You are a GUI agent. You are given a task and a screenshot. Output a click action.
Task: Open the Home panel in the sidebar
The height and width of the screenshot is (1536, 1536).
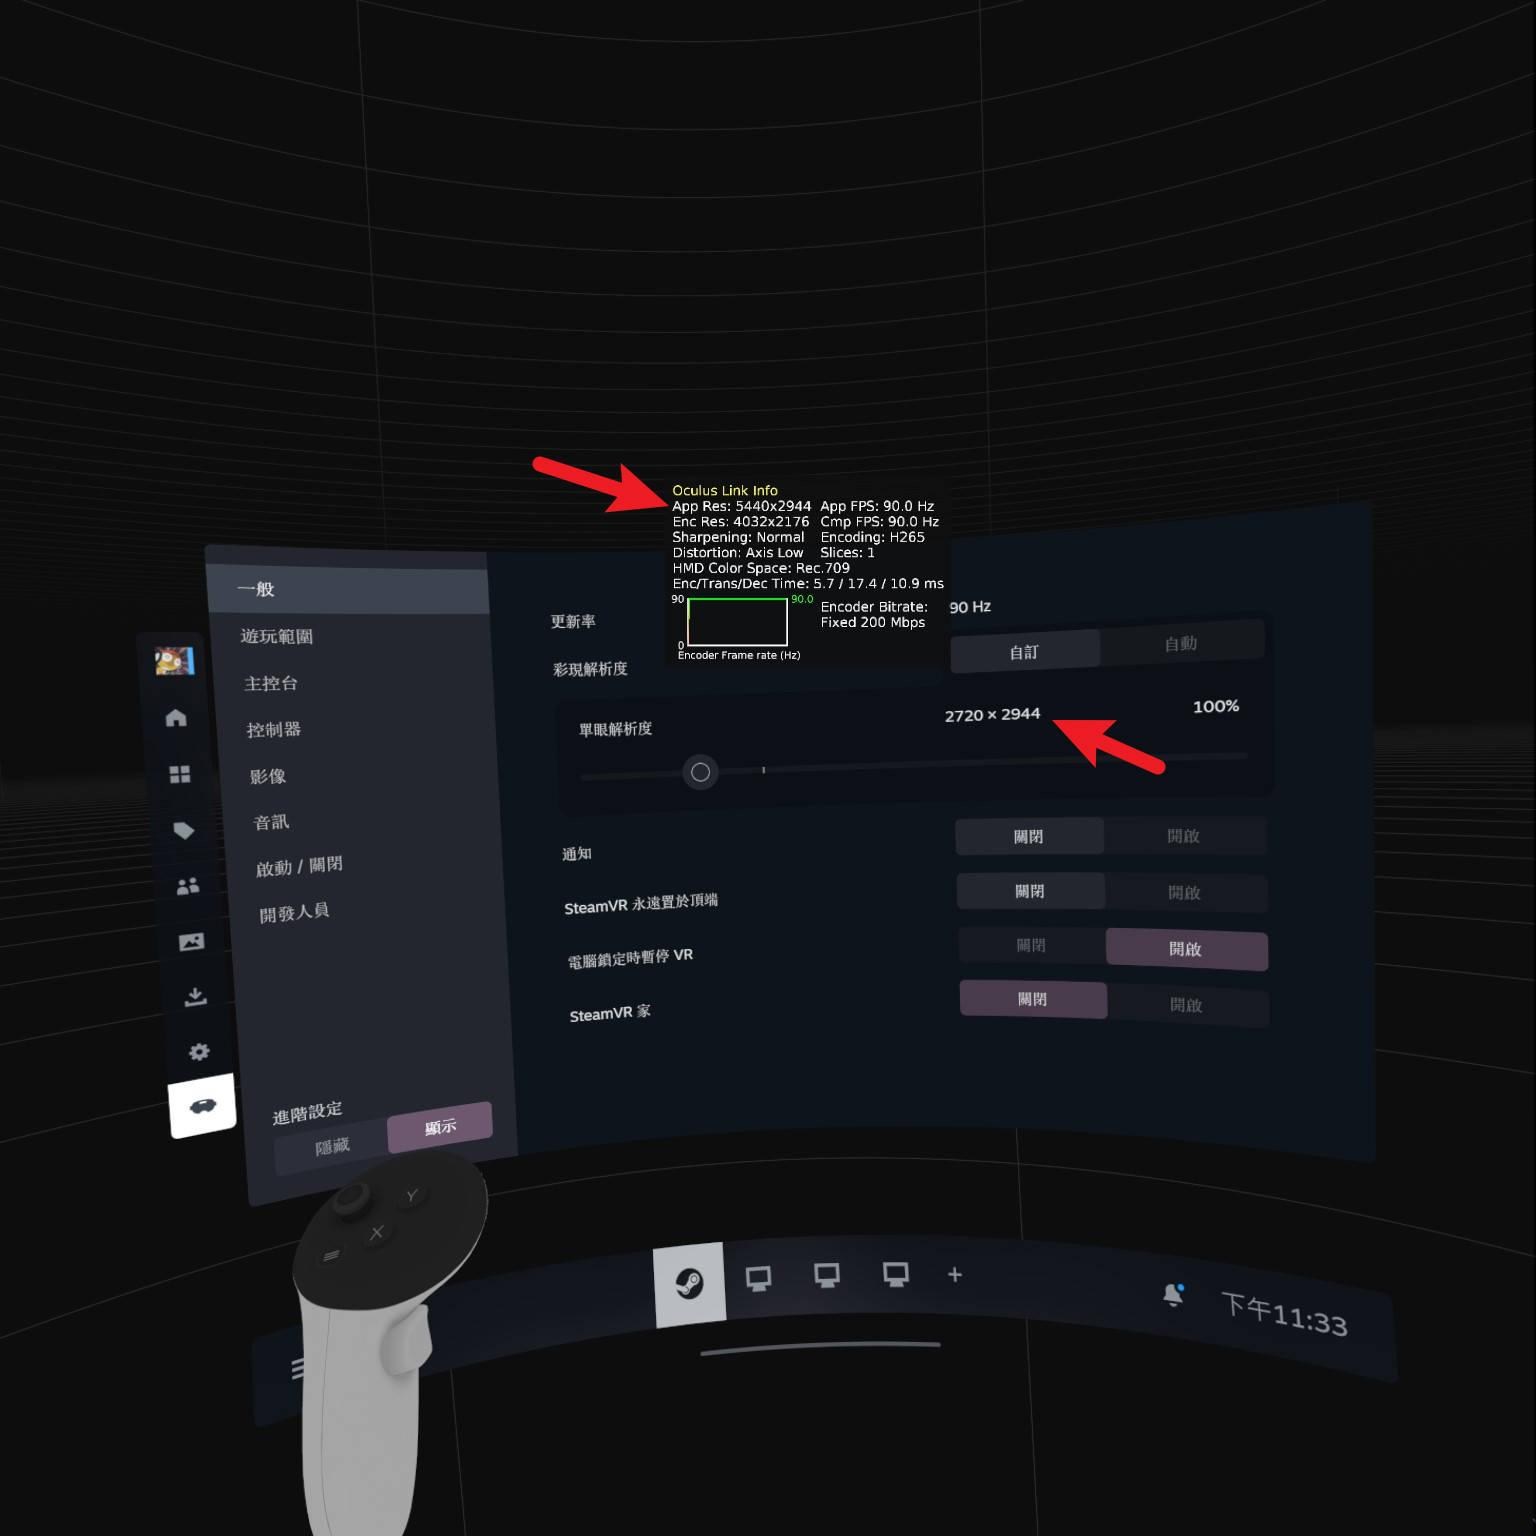click(177, 717)
